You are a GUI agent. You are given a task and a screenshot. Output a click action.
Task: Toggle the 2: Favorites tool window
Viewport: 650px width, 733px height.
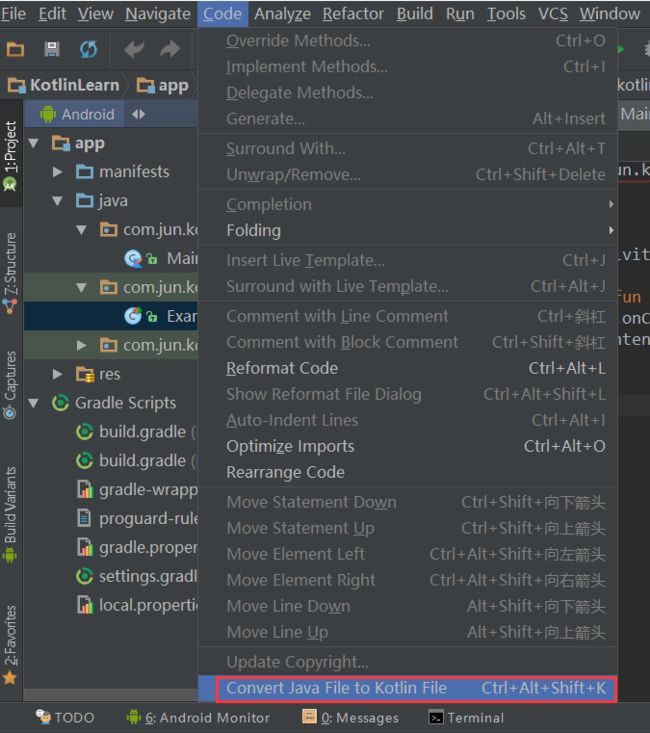pyautogui.click(x=11, y=644)
